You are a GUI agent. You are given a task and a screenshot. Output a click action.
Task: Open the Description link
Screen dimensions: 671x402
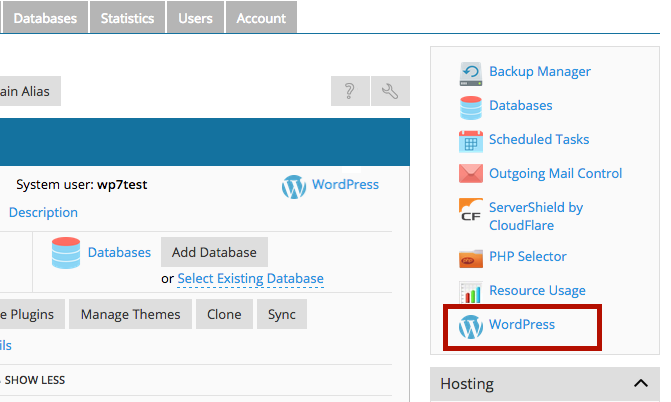(x=43, y=212)
